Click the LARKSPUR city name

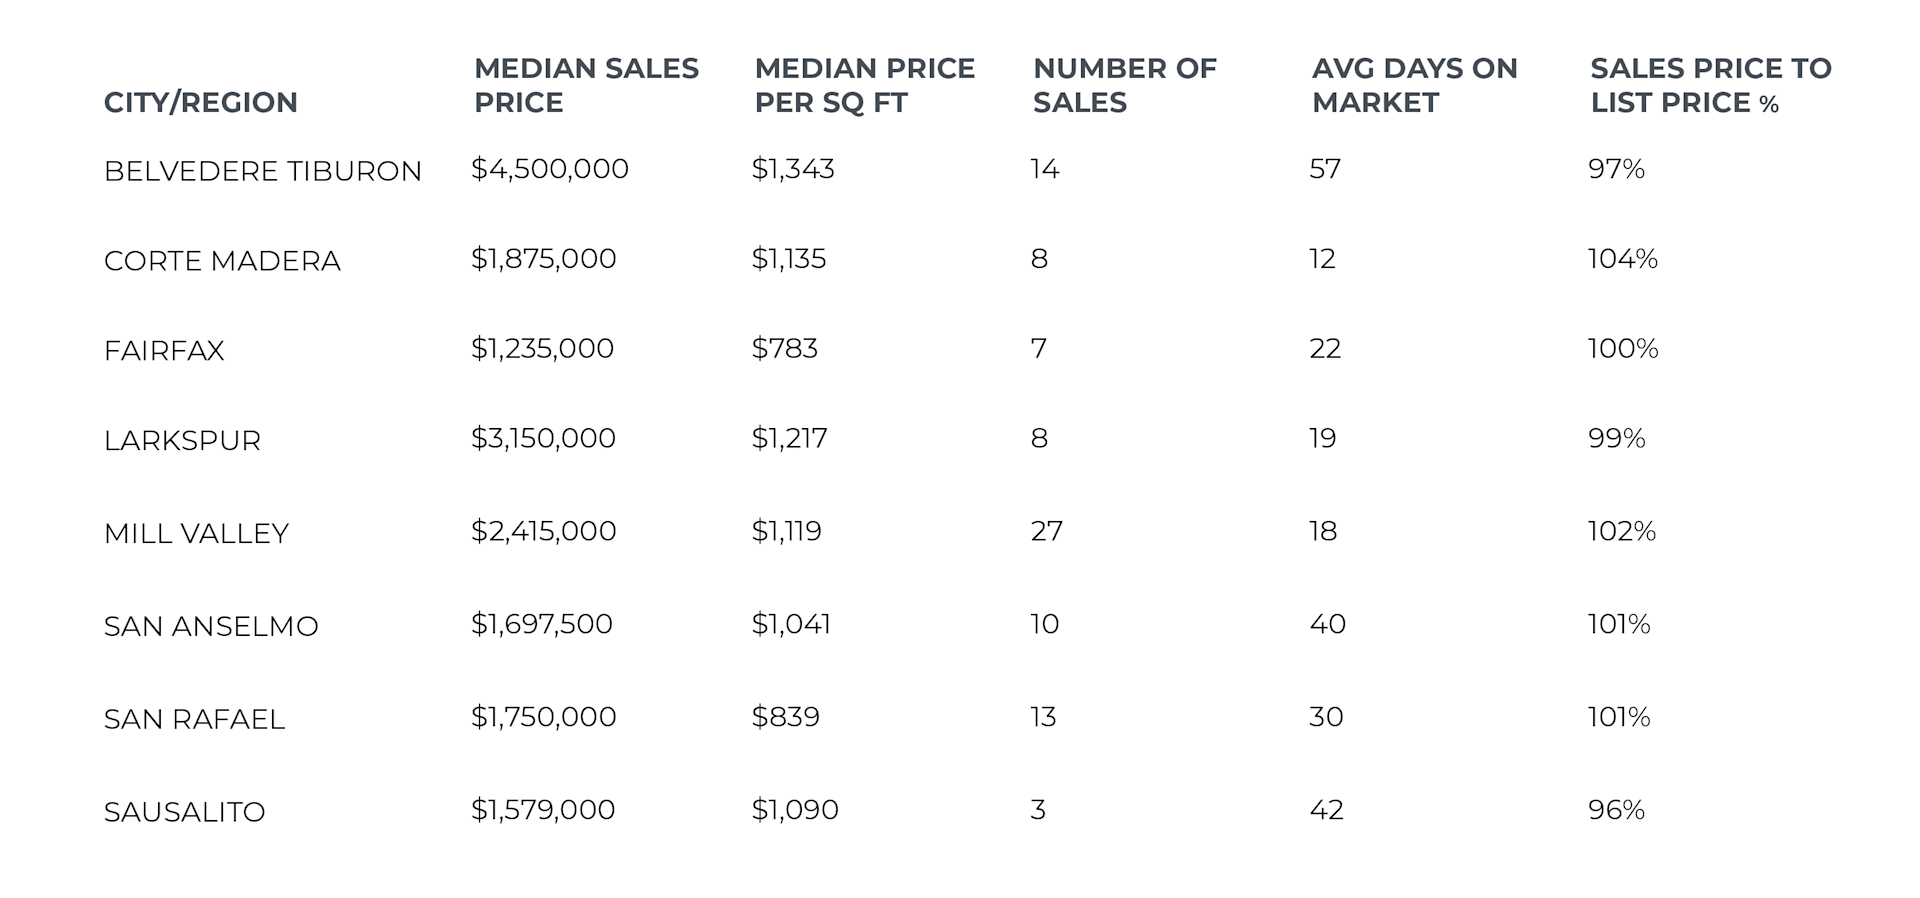pyautogui.click(x=182, y=441)
